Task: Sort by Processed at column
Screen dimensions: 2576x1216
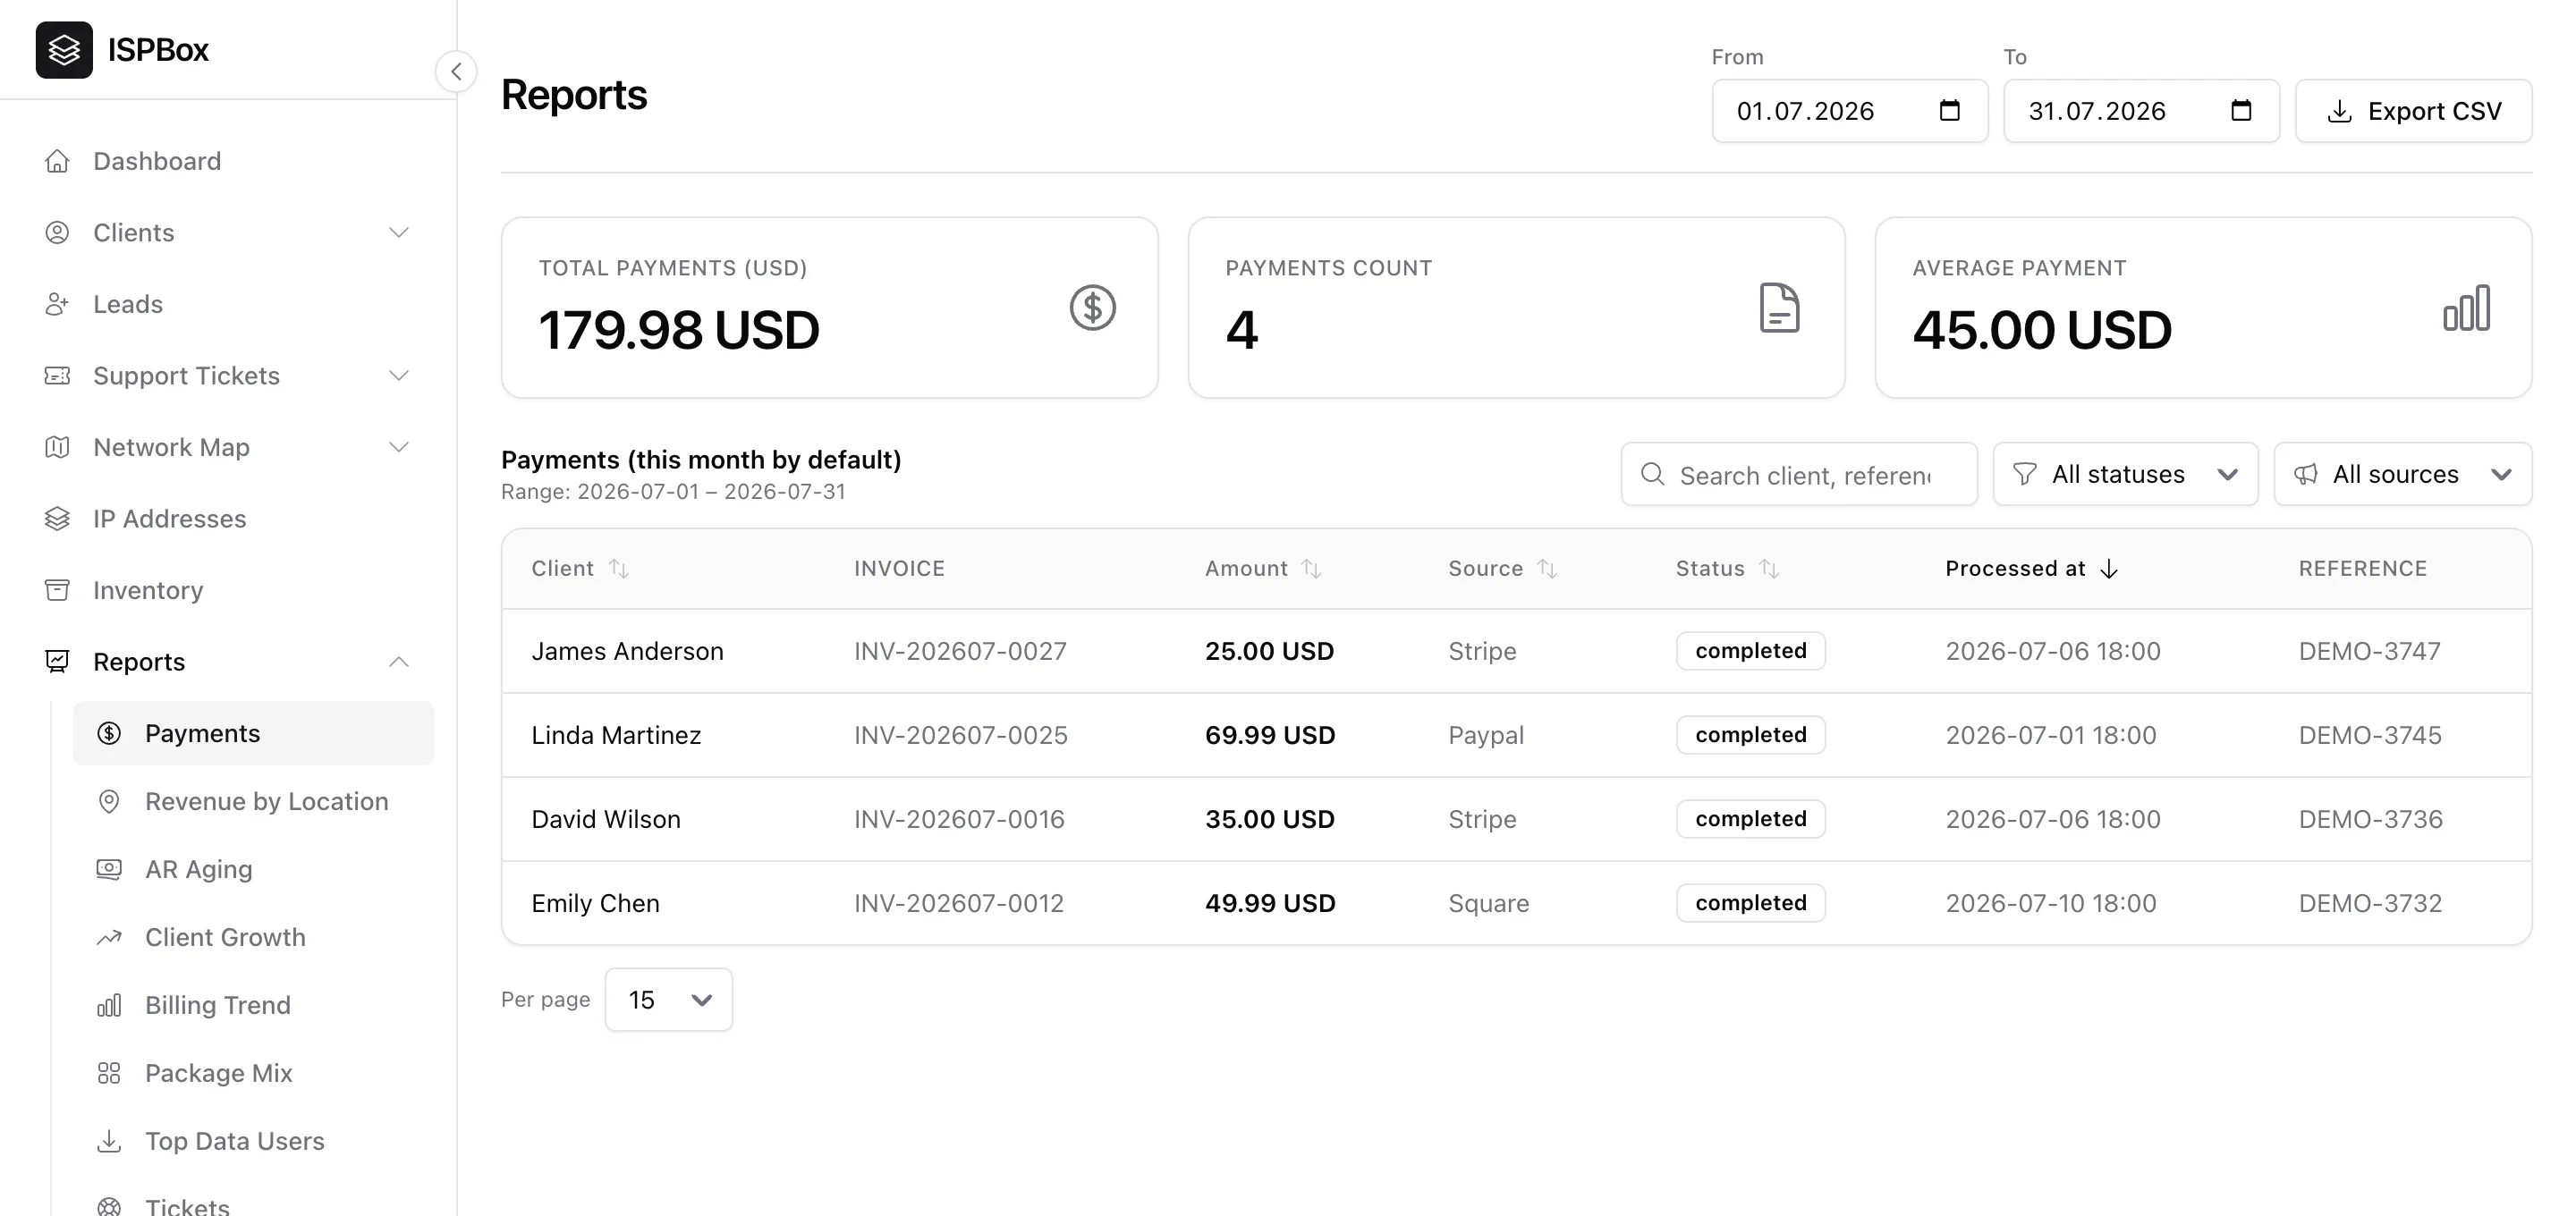Action: pyautogui.click(x=2032, y=568)
